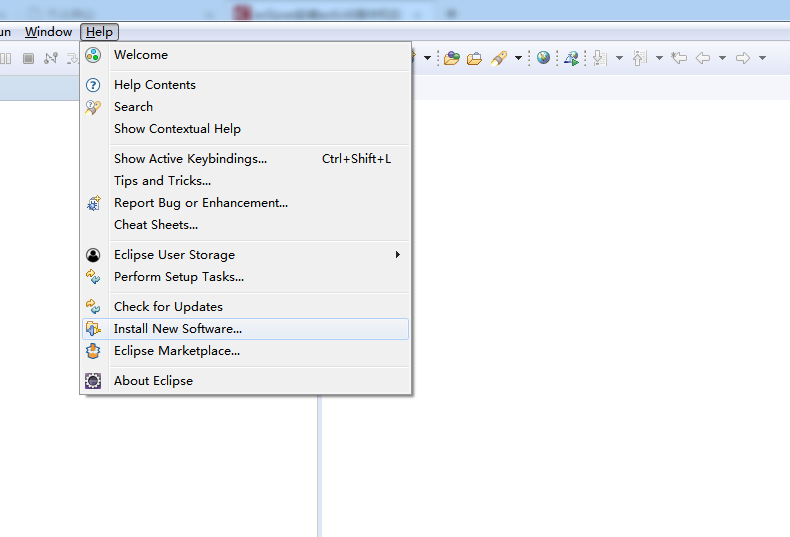Click the Previous Annotation up-arrow icon
Image resolution: width=790 pixels, height=537 pixels.
click(639, 58)
